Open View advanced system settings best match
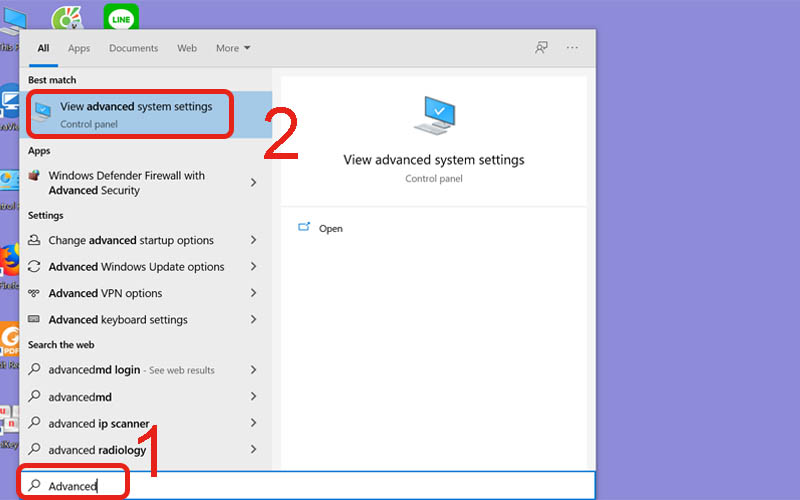This screenshot has height=500, width=800. (x=135, y=114)
